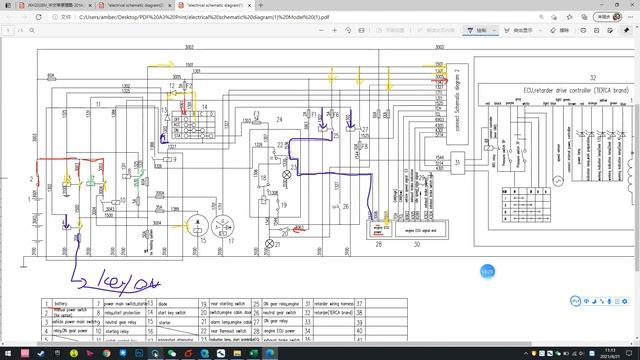Zoom out the PDF view
Viewport: 640px width, 360px height.
322,30
